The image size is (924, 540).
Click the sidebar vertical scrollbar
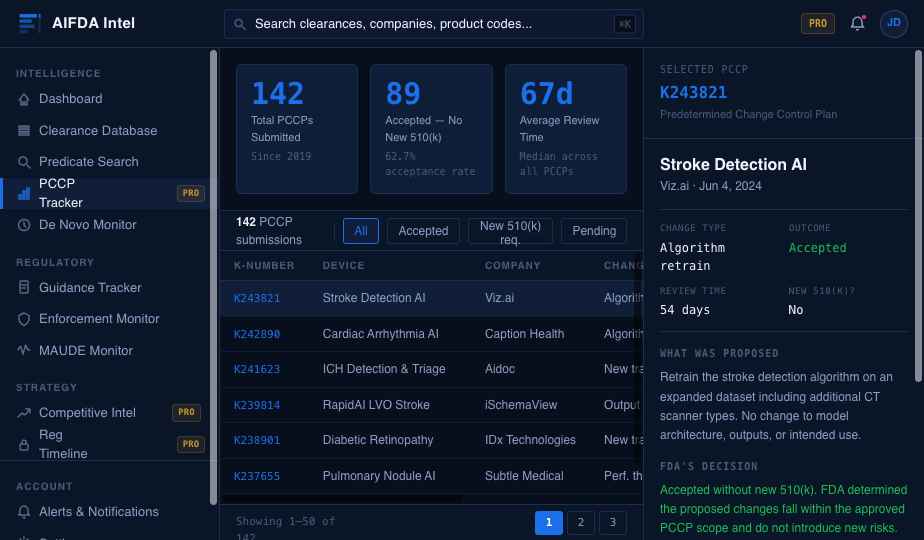click(213, 277)
